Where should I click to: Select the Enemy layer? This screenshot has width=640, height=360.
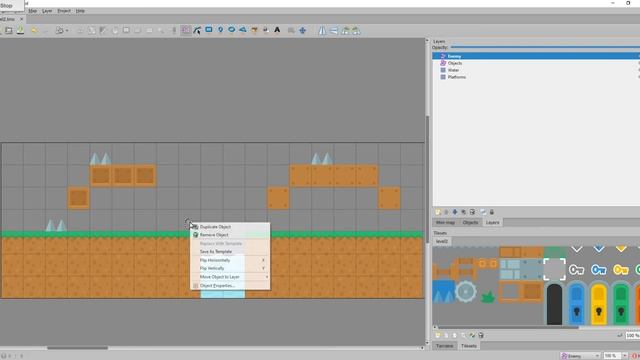click(536, 56)
